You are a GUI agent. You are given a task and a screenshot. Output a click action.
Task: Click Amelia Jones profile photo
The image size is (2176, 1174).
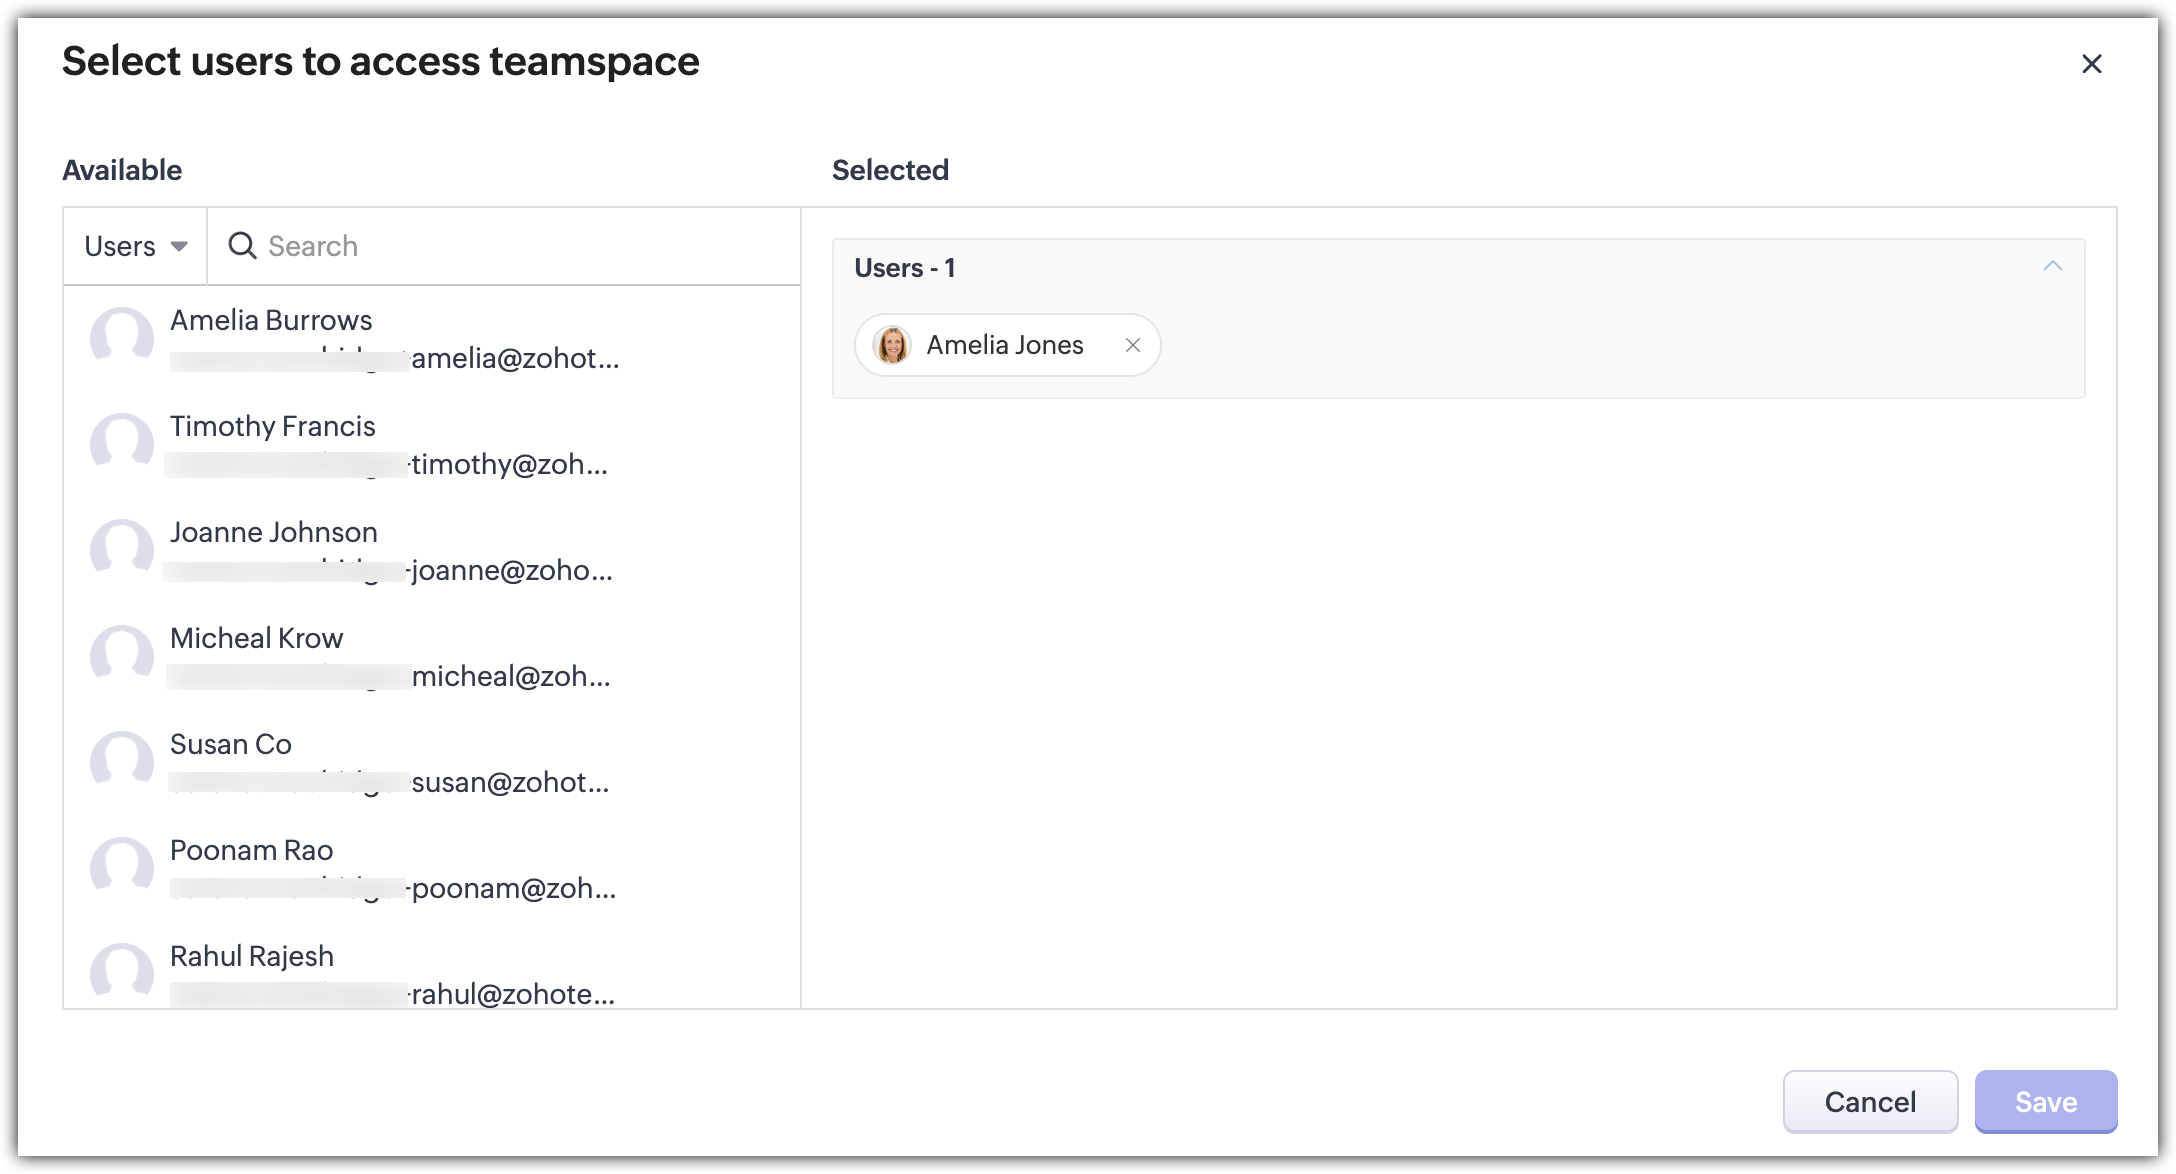(891, 345)
